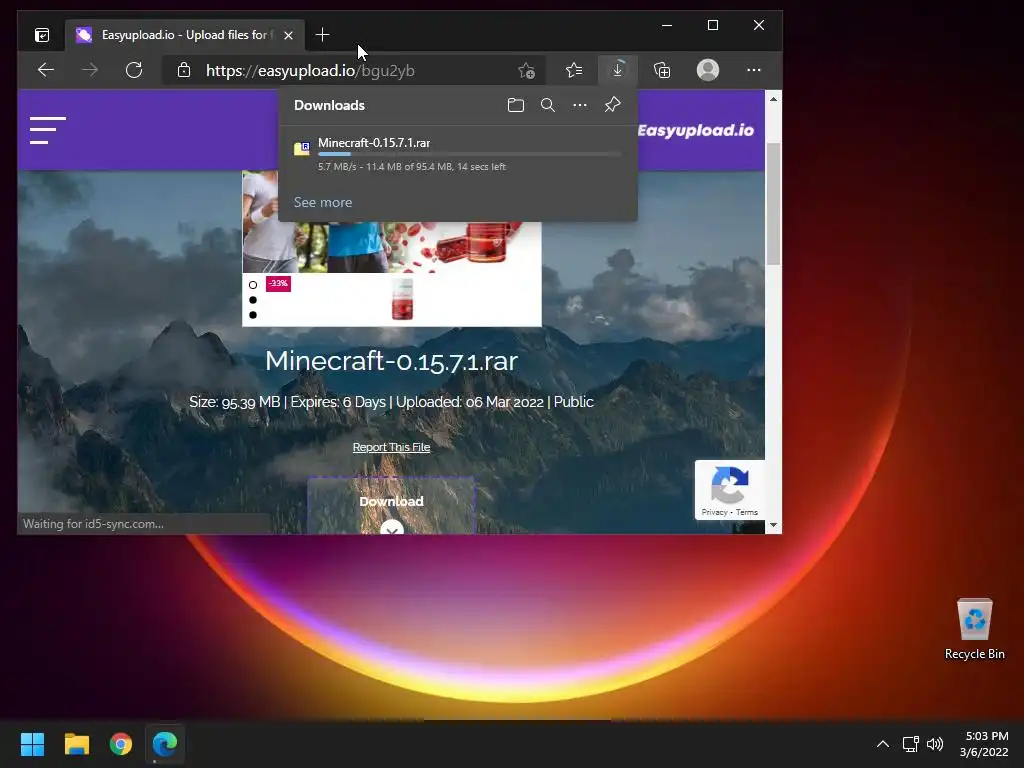
Task: Reload the Easyupload page
Action: [x=134, y=70]
